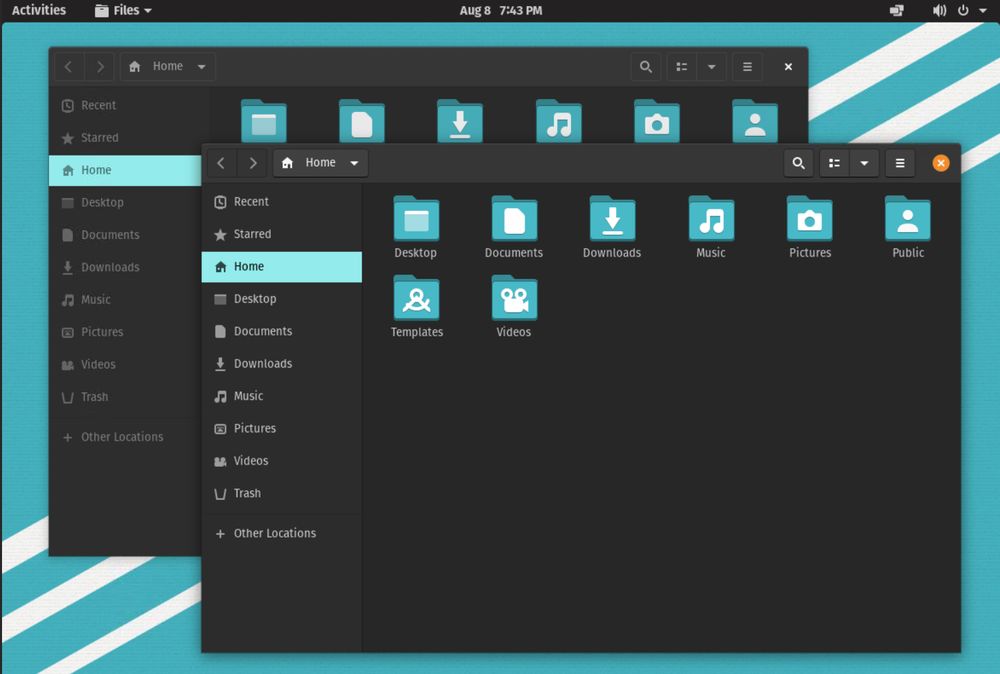This screenshot has width=1000, height=674.
Task: Open the Documents folder in back window
Action: [362, 121]
